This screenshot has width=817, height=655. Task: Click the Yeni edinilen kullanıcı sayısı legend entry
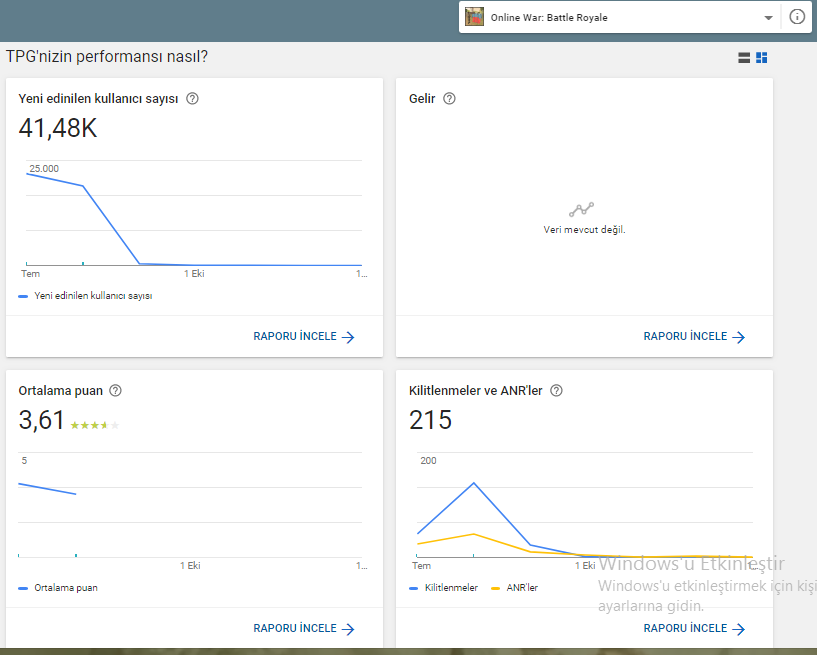85,296
